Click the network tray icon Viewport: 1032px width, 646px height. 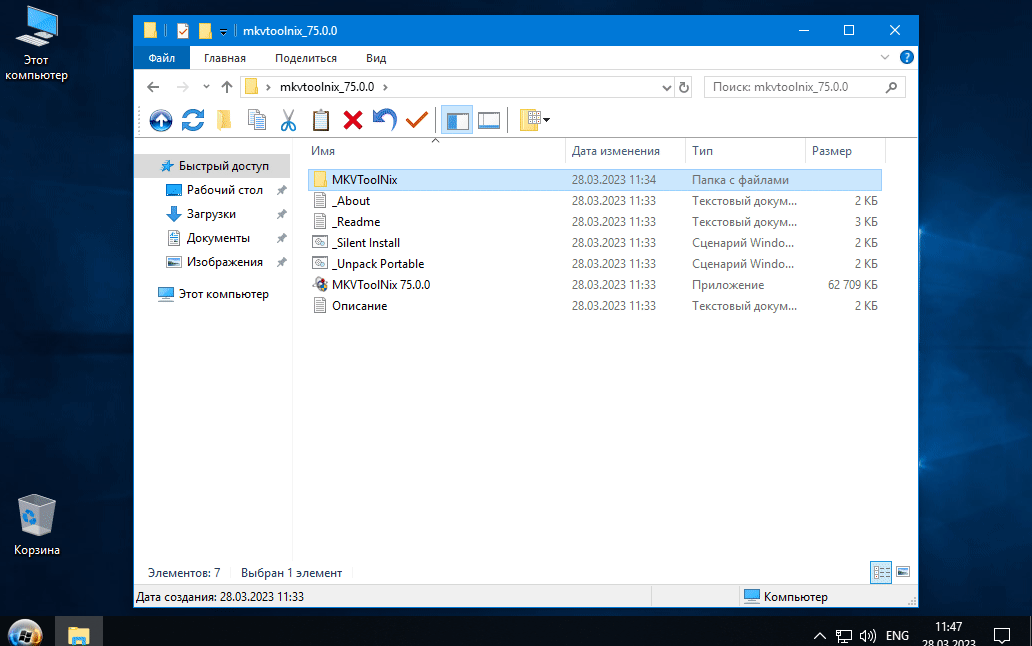844,635
